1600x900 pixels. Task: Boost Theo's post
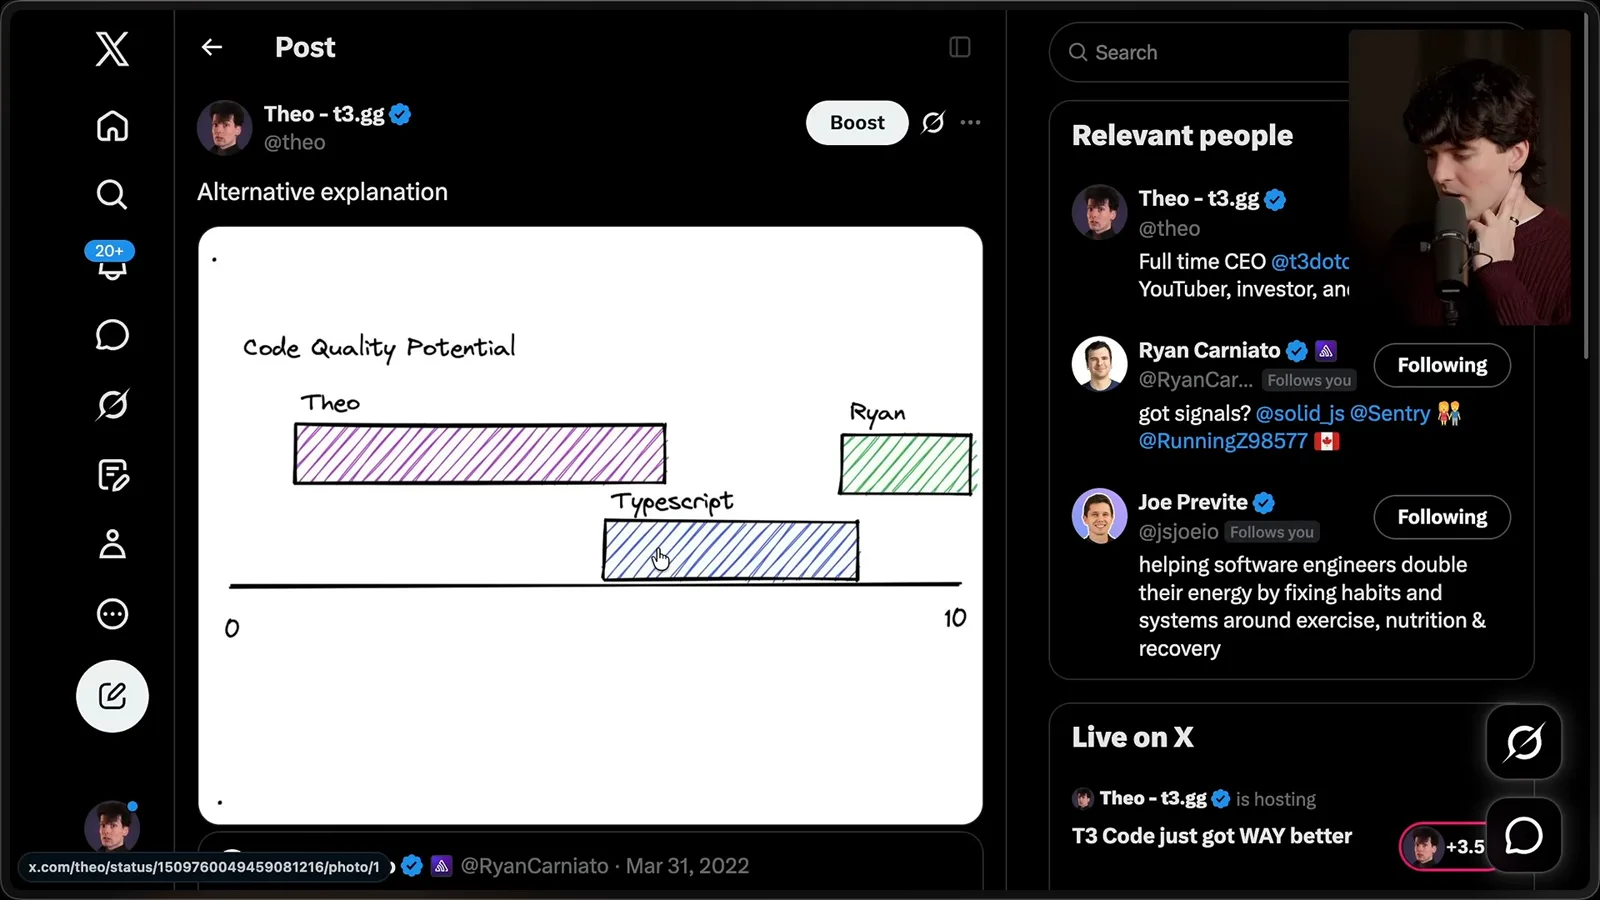pos(857,123)
